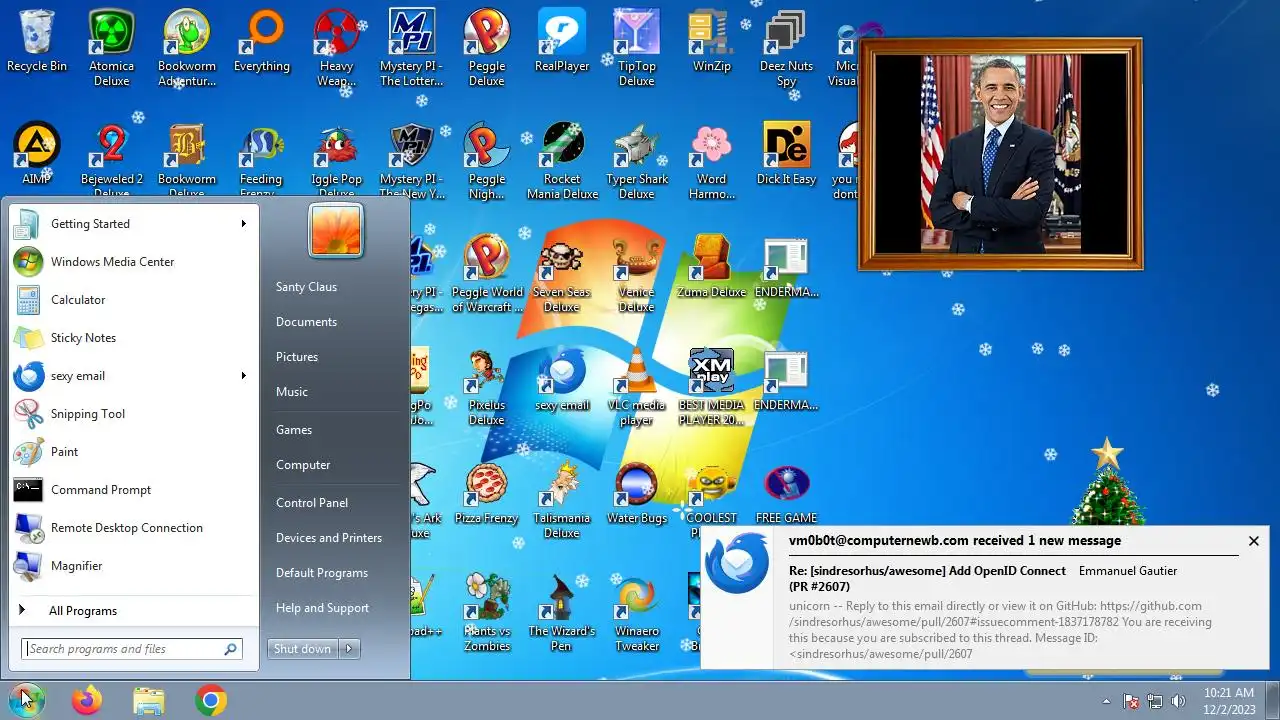Screen dimensions: 1280x720
Task: Launch Pizza Frenzy desktop shortcut
Action: (x=487, y=494)
